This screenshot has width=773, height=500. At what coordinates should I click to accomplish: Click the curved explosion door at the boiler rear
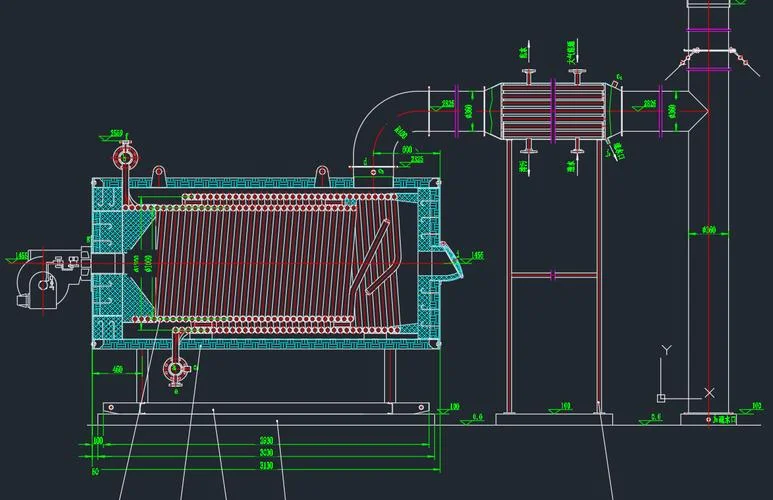pos(452,262)
